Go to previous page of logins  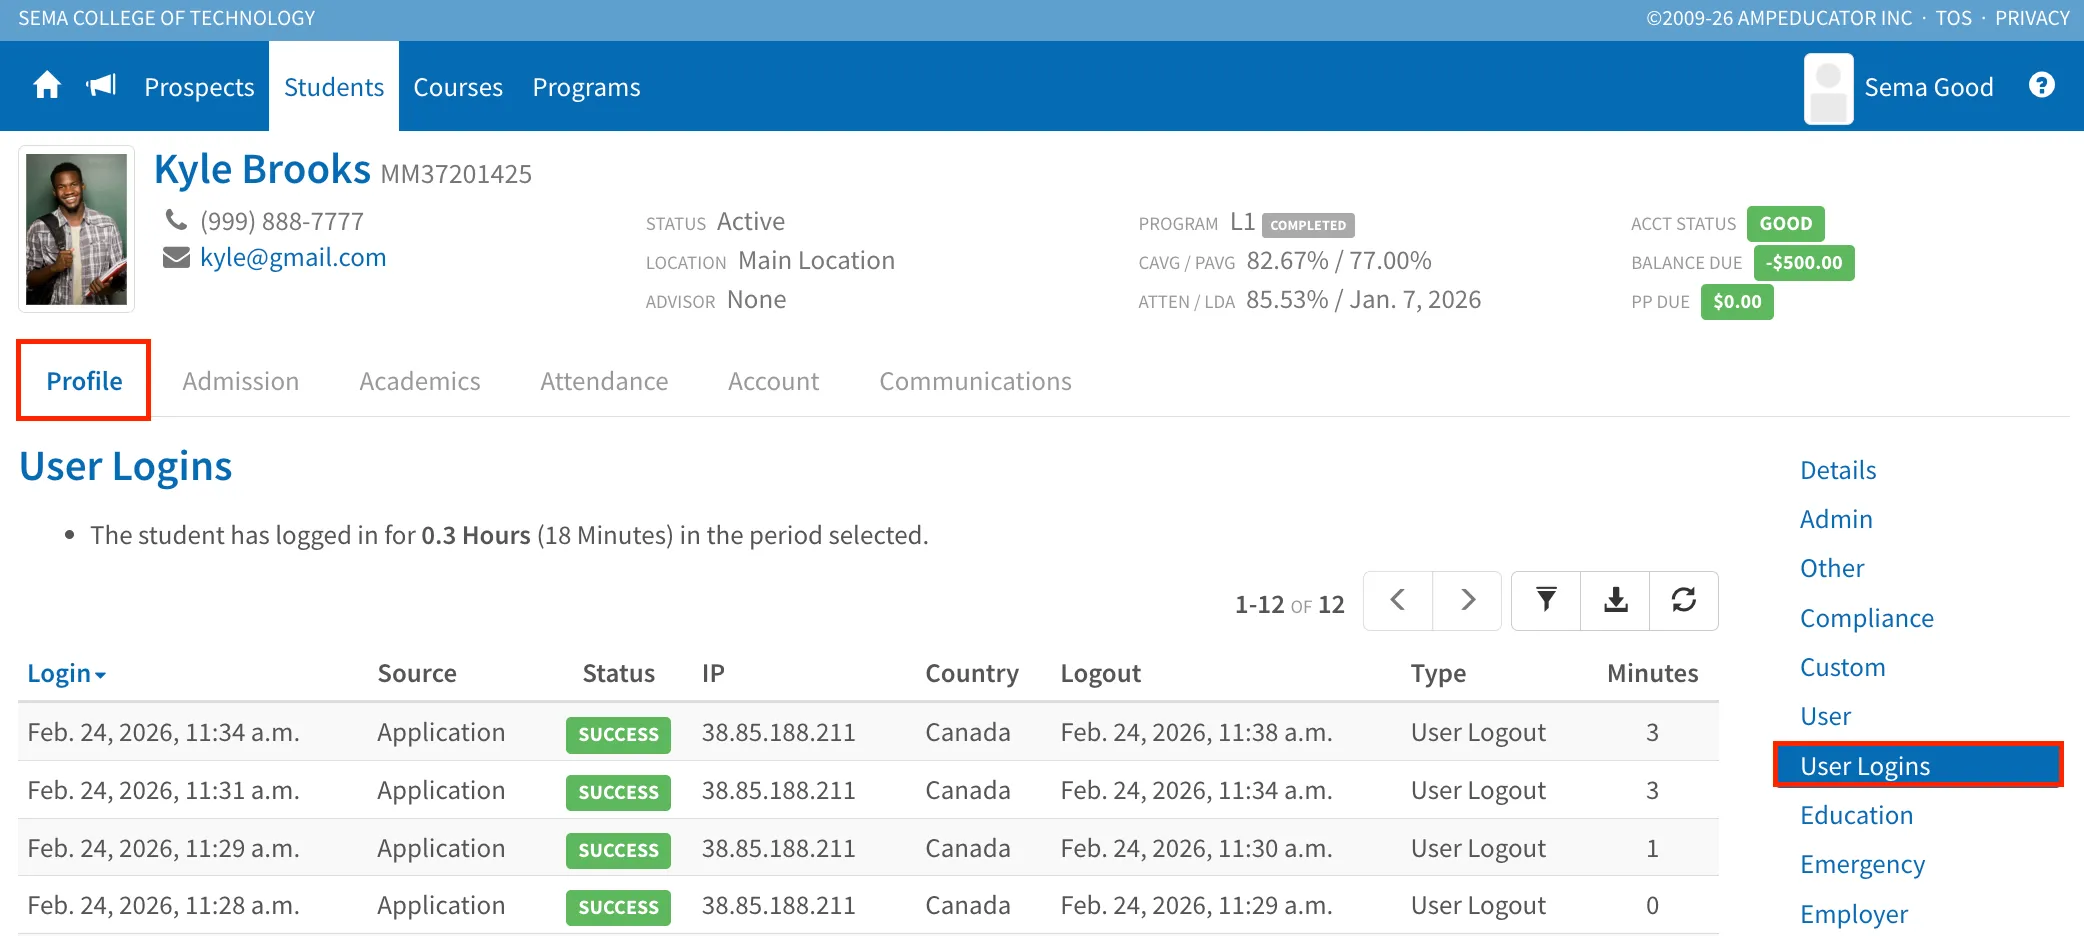click(x=1398, y=600)
